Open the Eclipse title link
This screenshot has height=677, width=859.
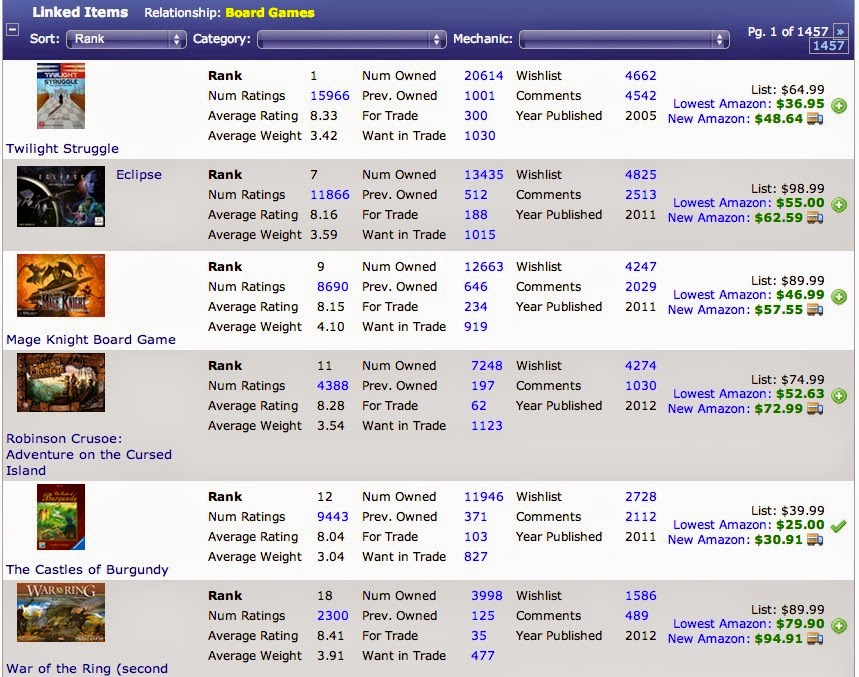pyautogui.click(x=139, y=175)
